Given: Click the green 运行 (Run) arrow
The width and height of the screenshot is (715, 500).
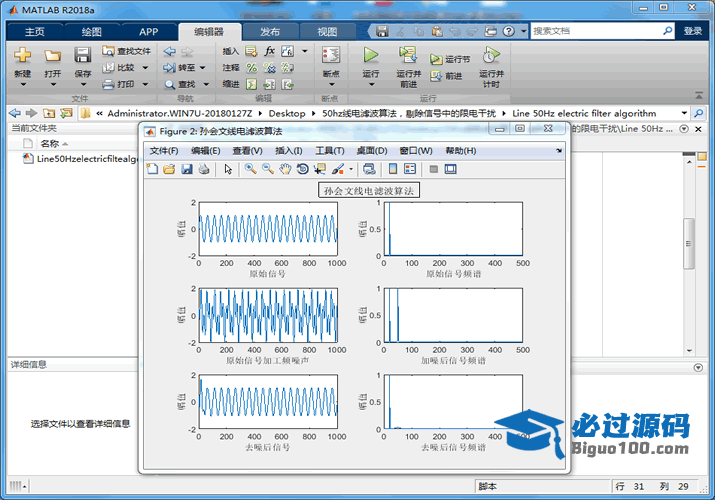Looking at the screenshot, I should 371,55.
